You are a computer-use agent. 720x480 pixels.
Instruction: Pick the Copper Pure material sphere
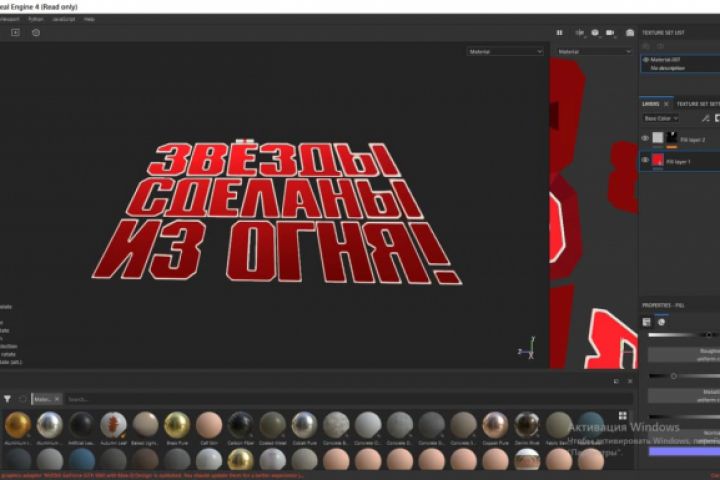coord(495,425)
